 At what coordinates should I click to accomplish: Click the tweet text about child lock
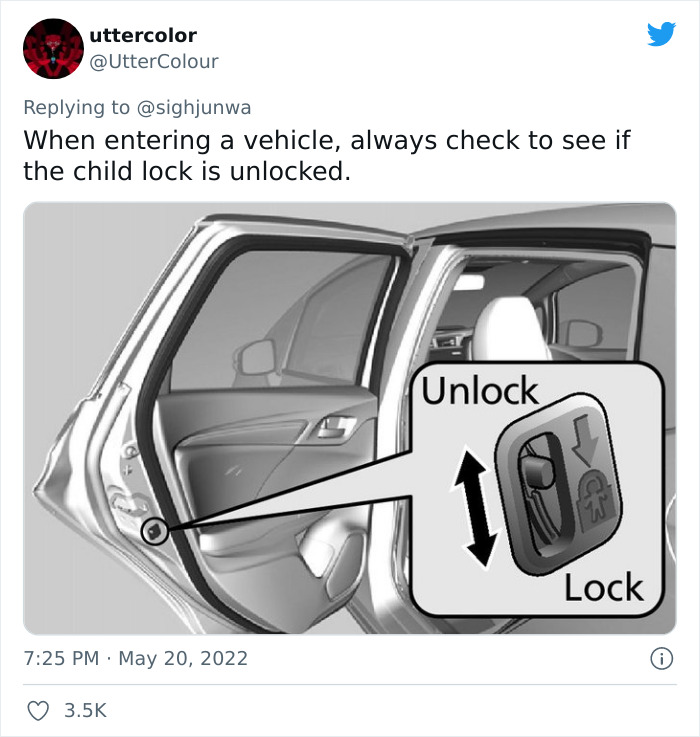coord(326,156)
